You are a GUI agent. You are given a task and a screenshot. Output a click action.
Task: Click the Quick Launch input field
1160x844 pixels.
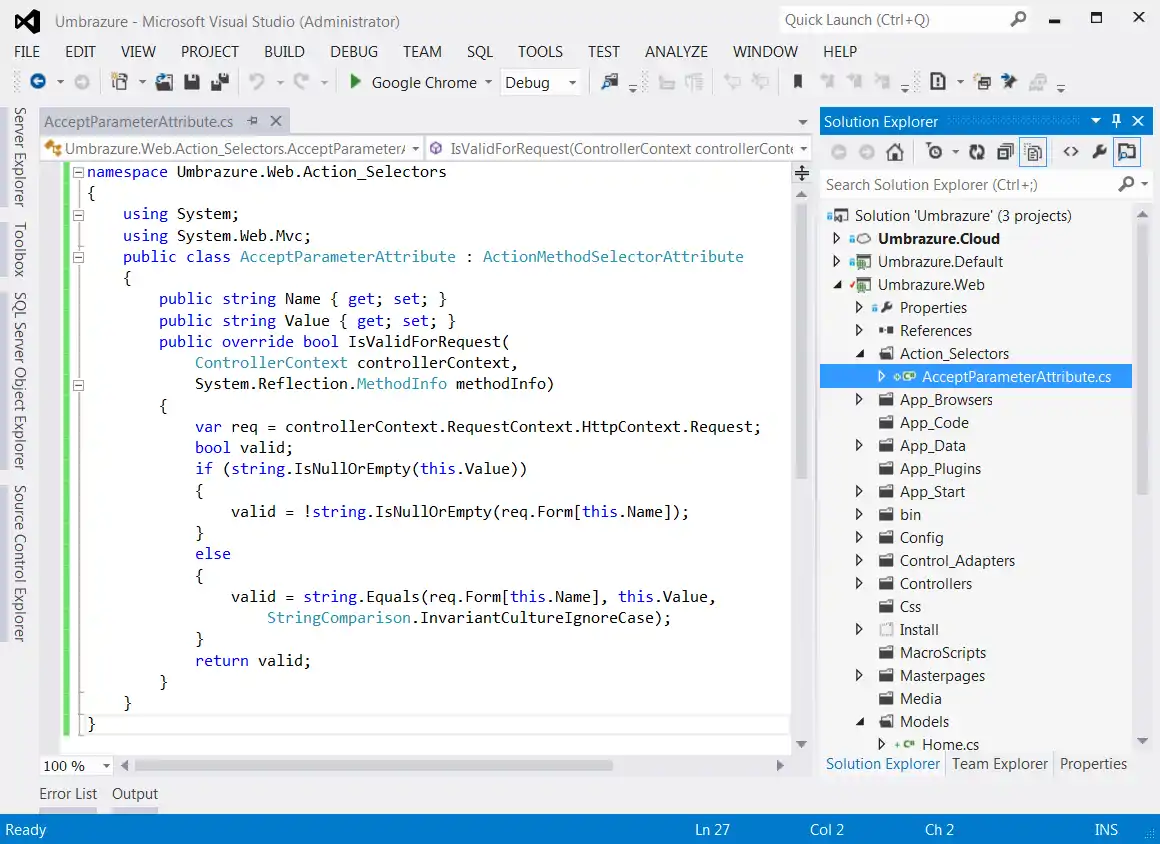[894, 20]
